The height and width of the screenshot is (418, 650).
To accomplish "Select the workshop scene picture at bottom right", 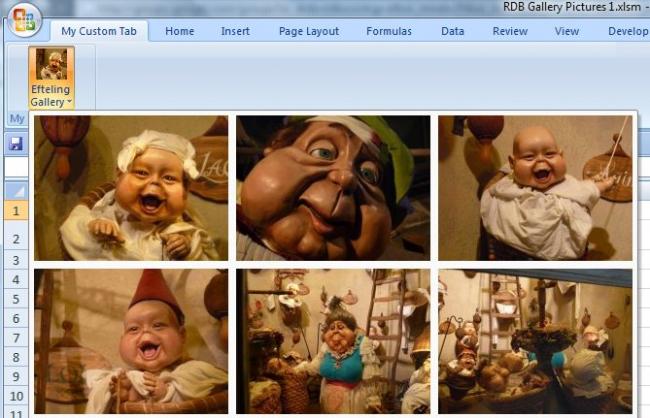I will point(535,341).
